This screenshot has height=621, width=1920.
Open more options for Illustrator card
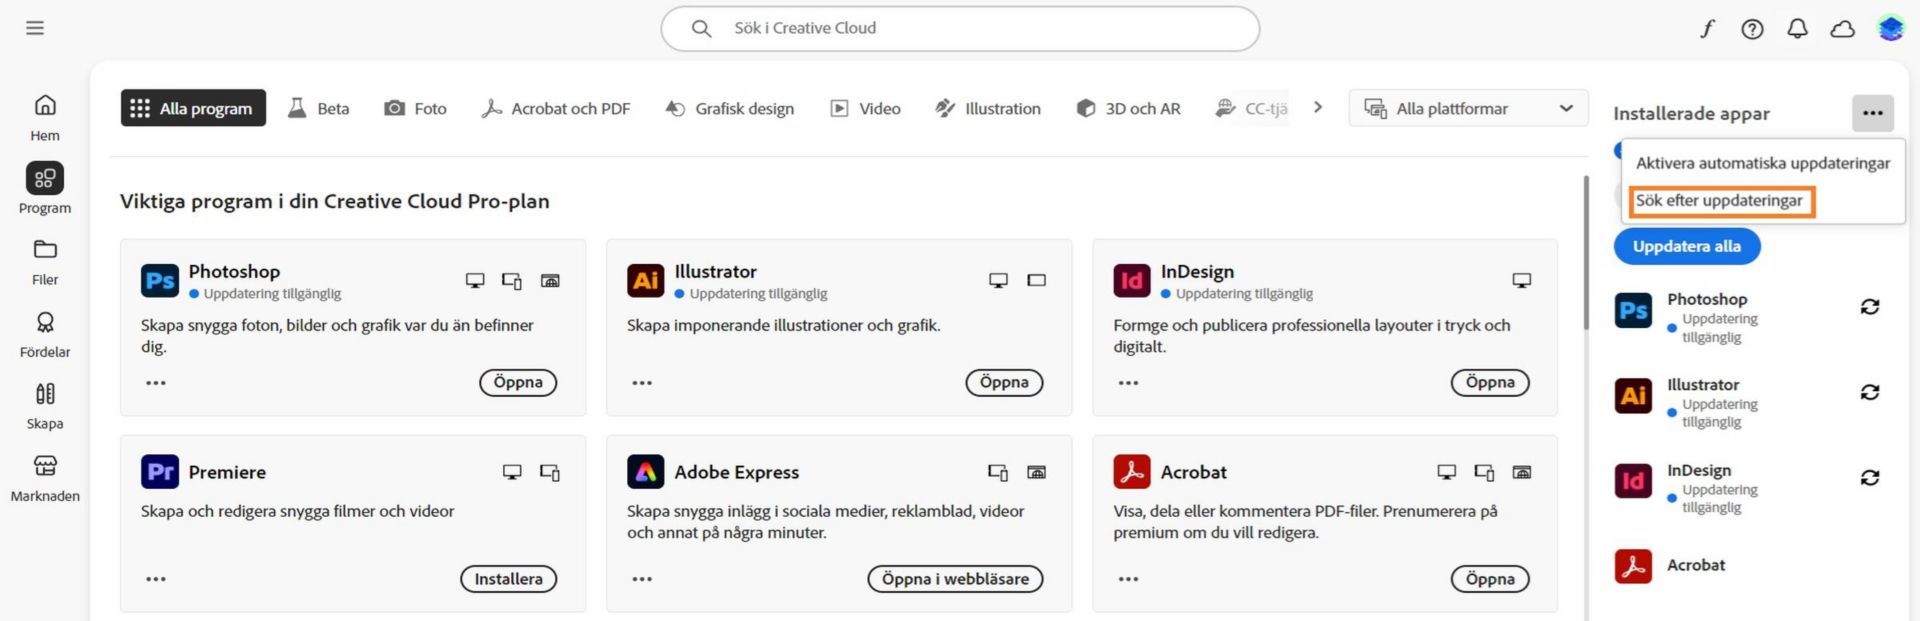click(642, 383)
